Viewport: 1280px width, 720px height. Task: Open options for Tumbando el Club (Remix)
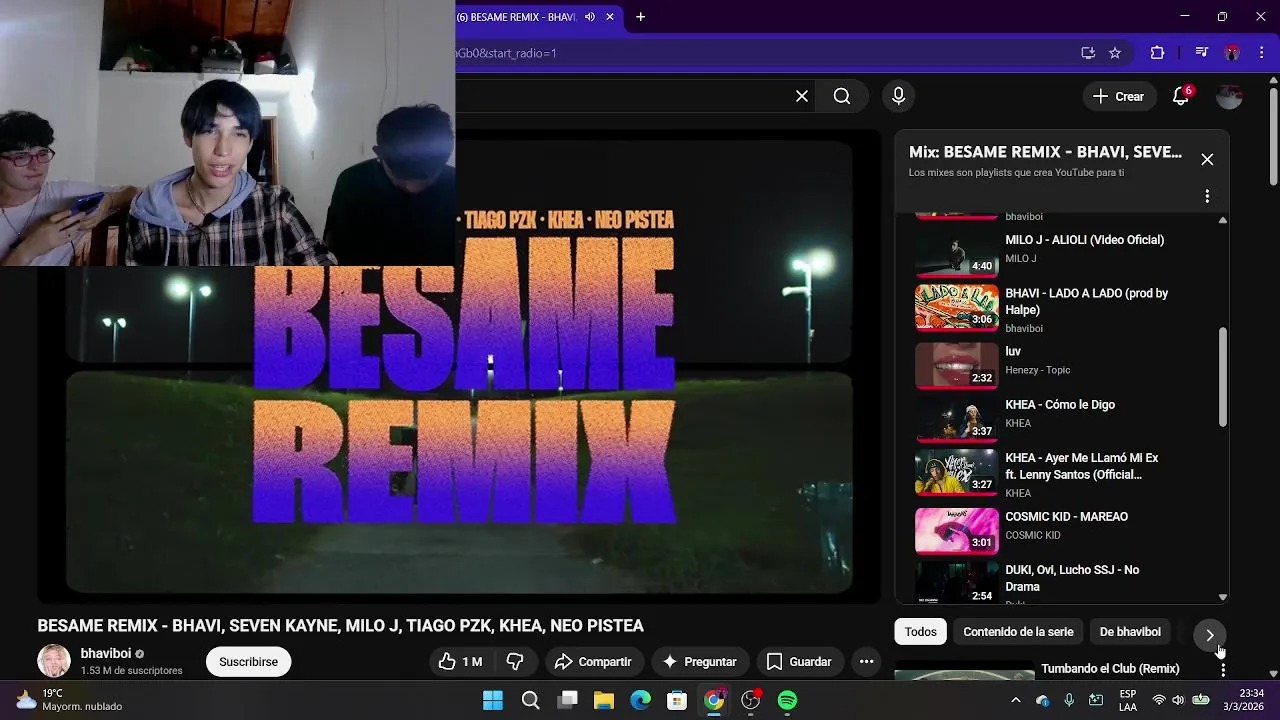[1222, 669]
